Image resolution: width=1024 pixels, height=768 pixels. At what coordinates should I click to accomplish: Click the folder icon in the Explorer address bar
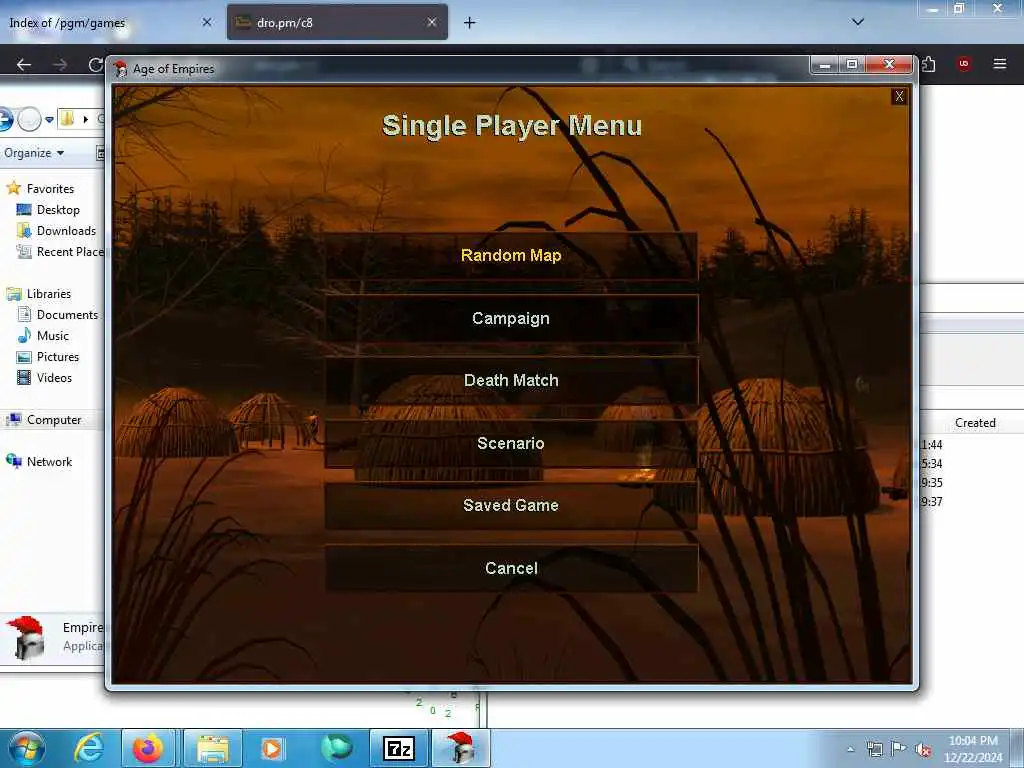coord(67,119)
